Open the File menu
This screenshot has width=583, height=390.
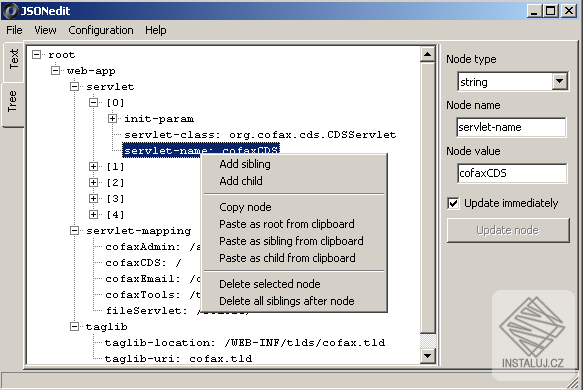click(14, 30)
